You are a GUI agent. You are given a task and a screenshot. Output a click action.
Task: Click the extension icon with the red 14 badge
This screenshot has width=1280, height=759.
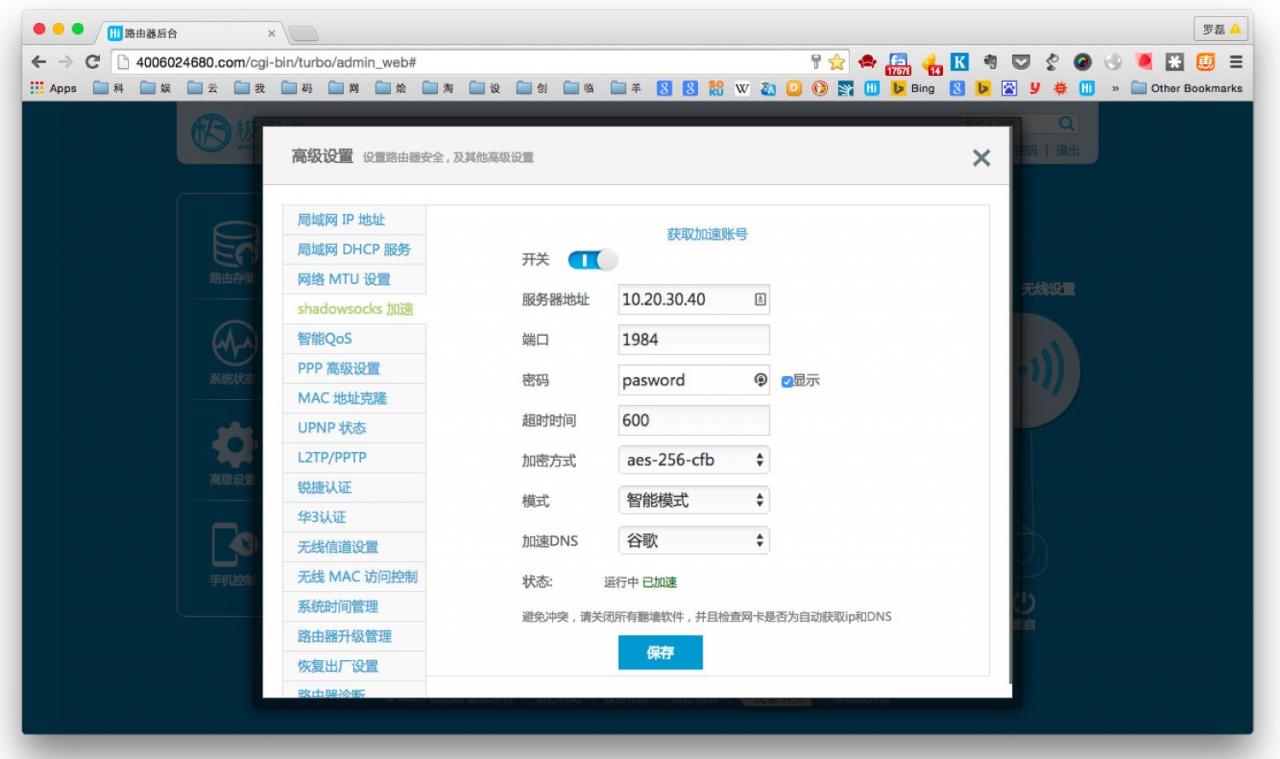[x=932, y=64]
